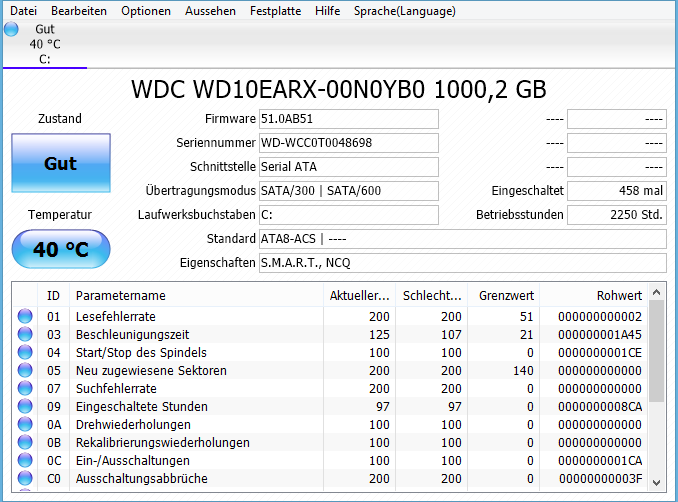Viewport: 678px width, 502px height.
Task: Open the Sprache(Language) menu
Action: click(x=405, y=11)
